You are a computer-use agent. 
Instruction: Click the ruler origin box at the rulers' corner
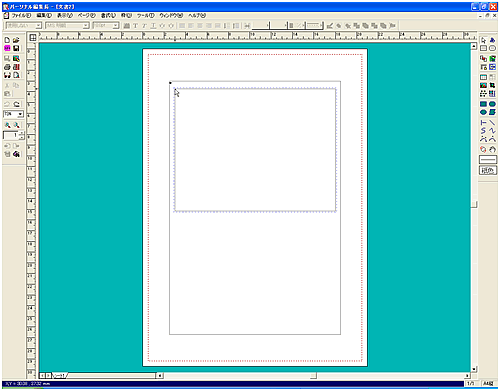32,38
